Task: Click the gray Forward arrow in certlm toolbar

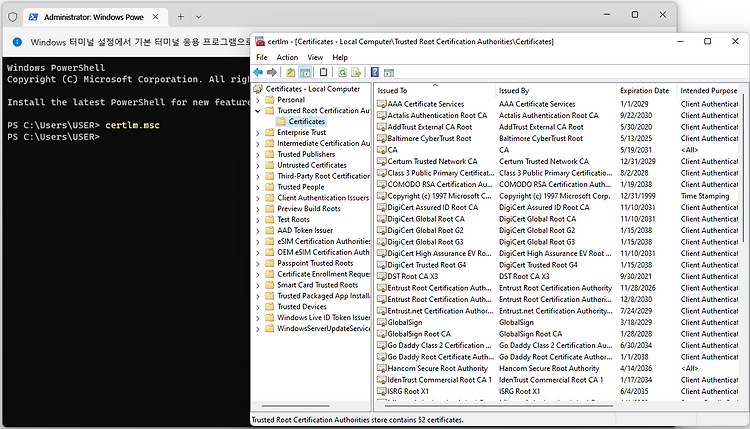Action: [272, 72]
